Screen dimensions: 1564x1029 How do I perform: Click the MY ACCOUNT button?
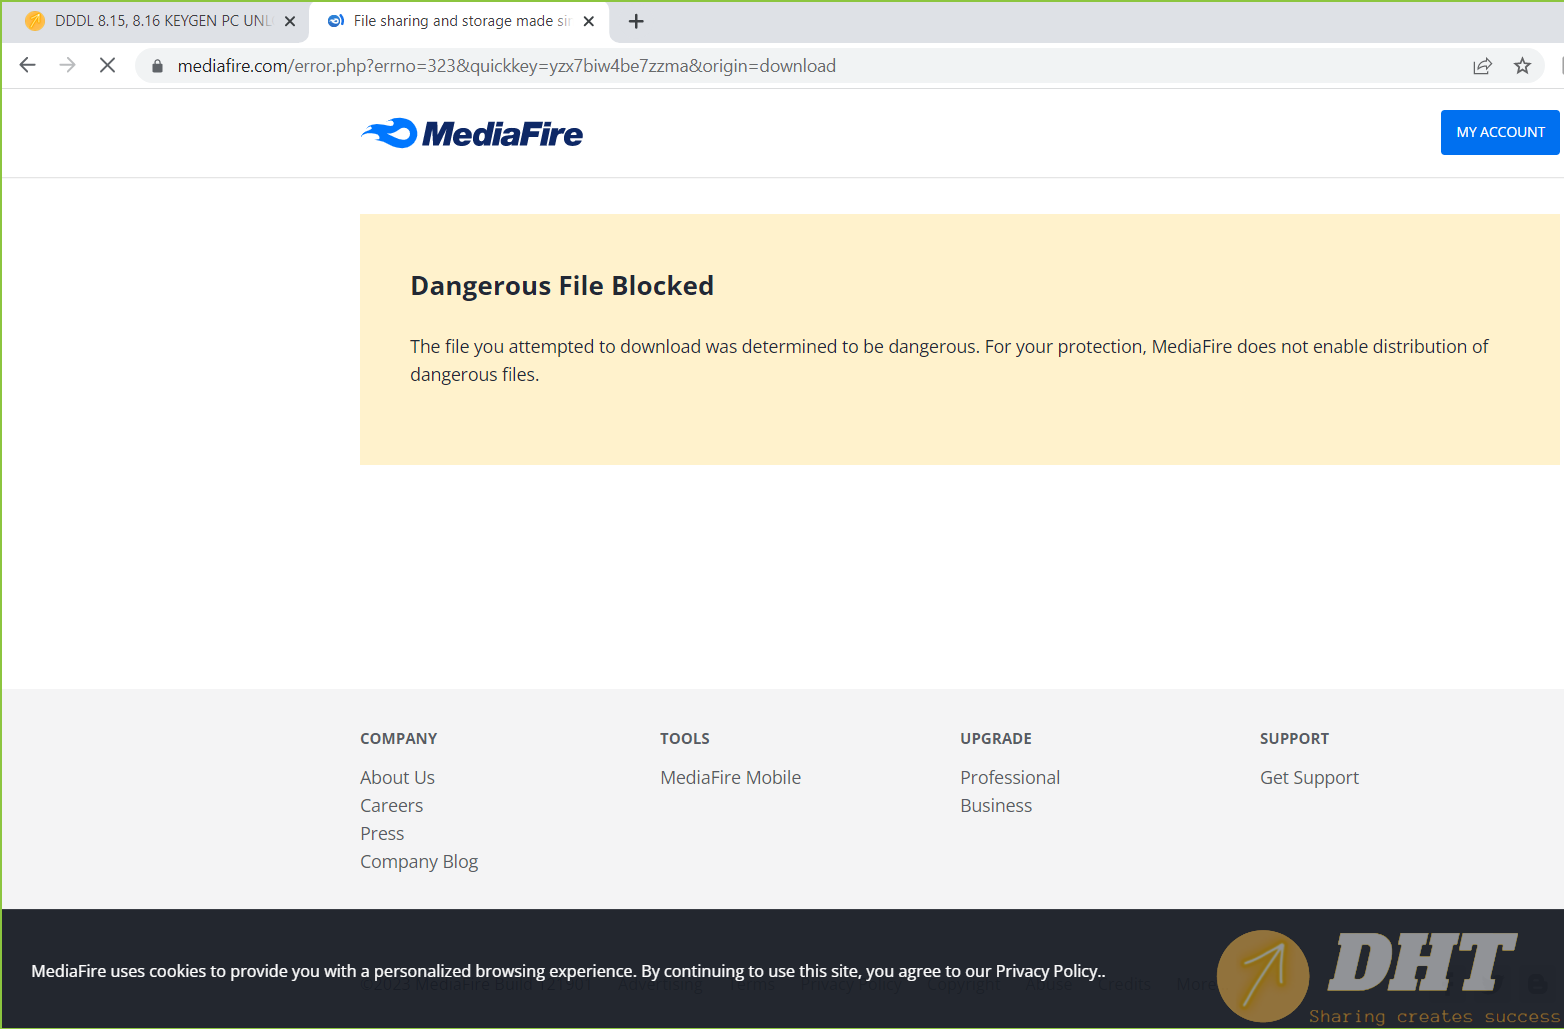pos(1499,132)
